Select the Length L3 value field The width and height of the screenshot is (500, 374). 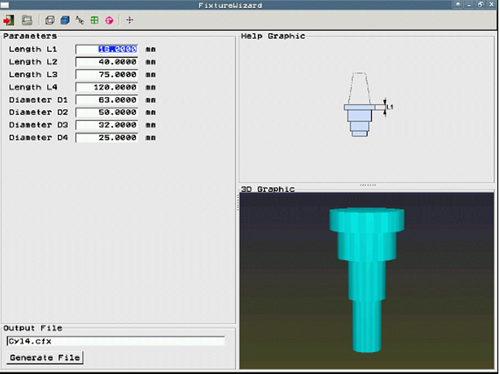coord(107,75)
